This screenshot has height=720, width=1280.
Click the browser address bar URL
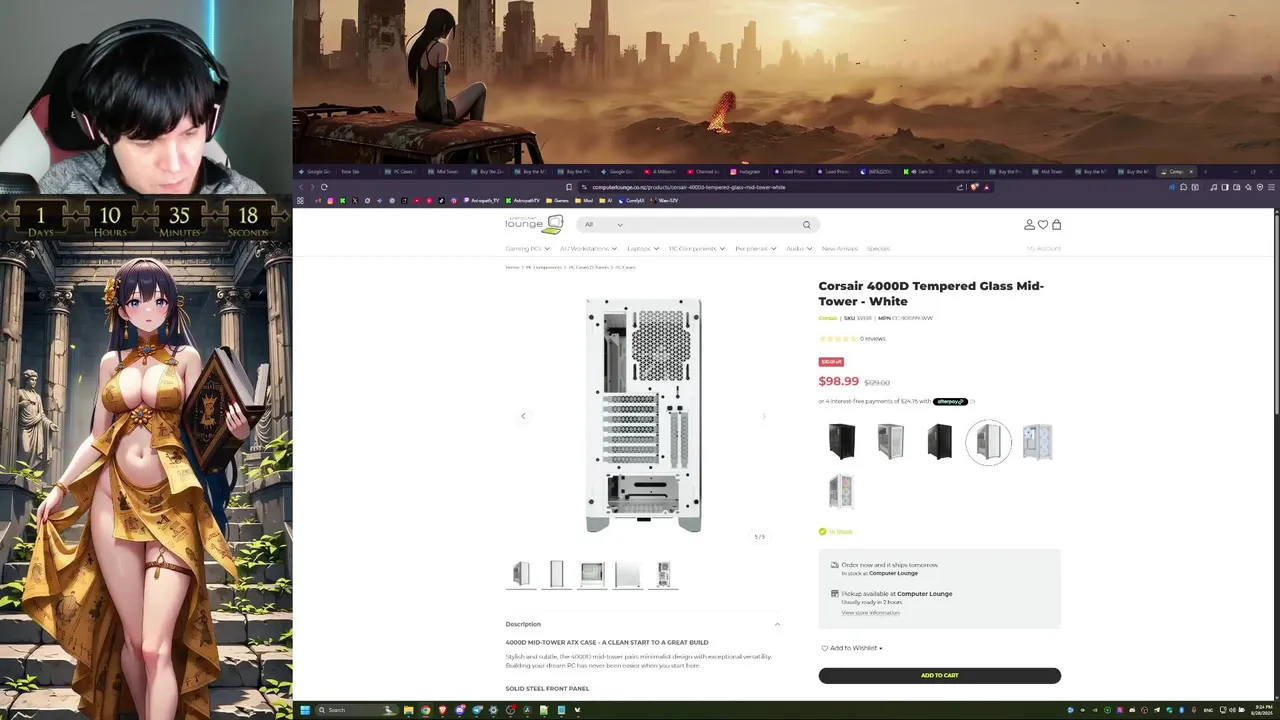click(x=689, y=187)
